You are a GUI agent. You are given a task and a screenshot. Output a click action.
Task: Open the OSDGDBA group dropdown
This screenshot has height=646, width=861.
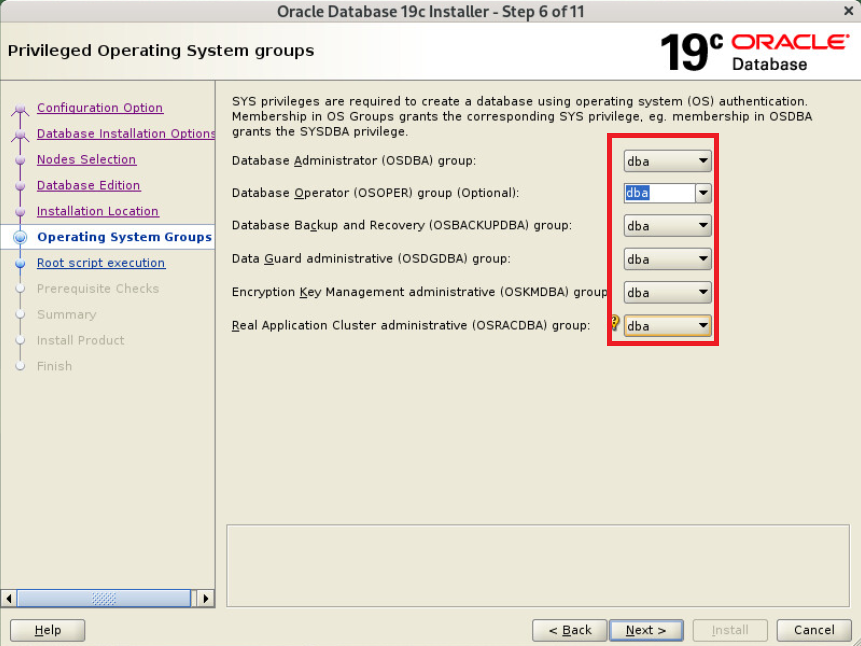pyautogui.click(x=667, y=259)
